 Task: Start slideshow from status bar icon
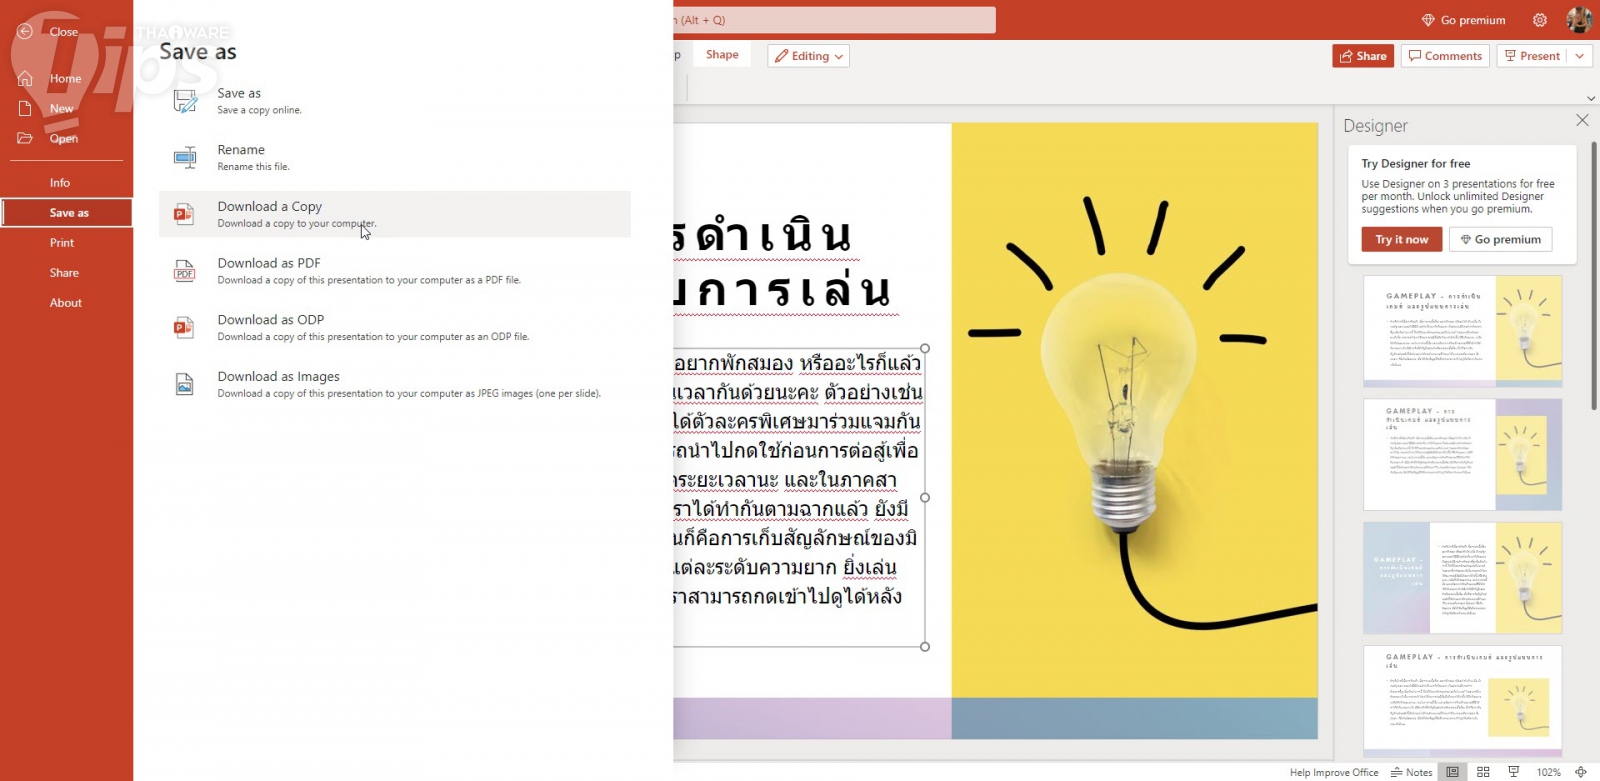pyautogui.click(x=1514, y=772)
